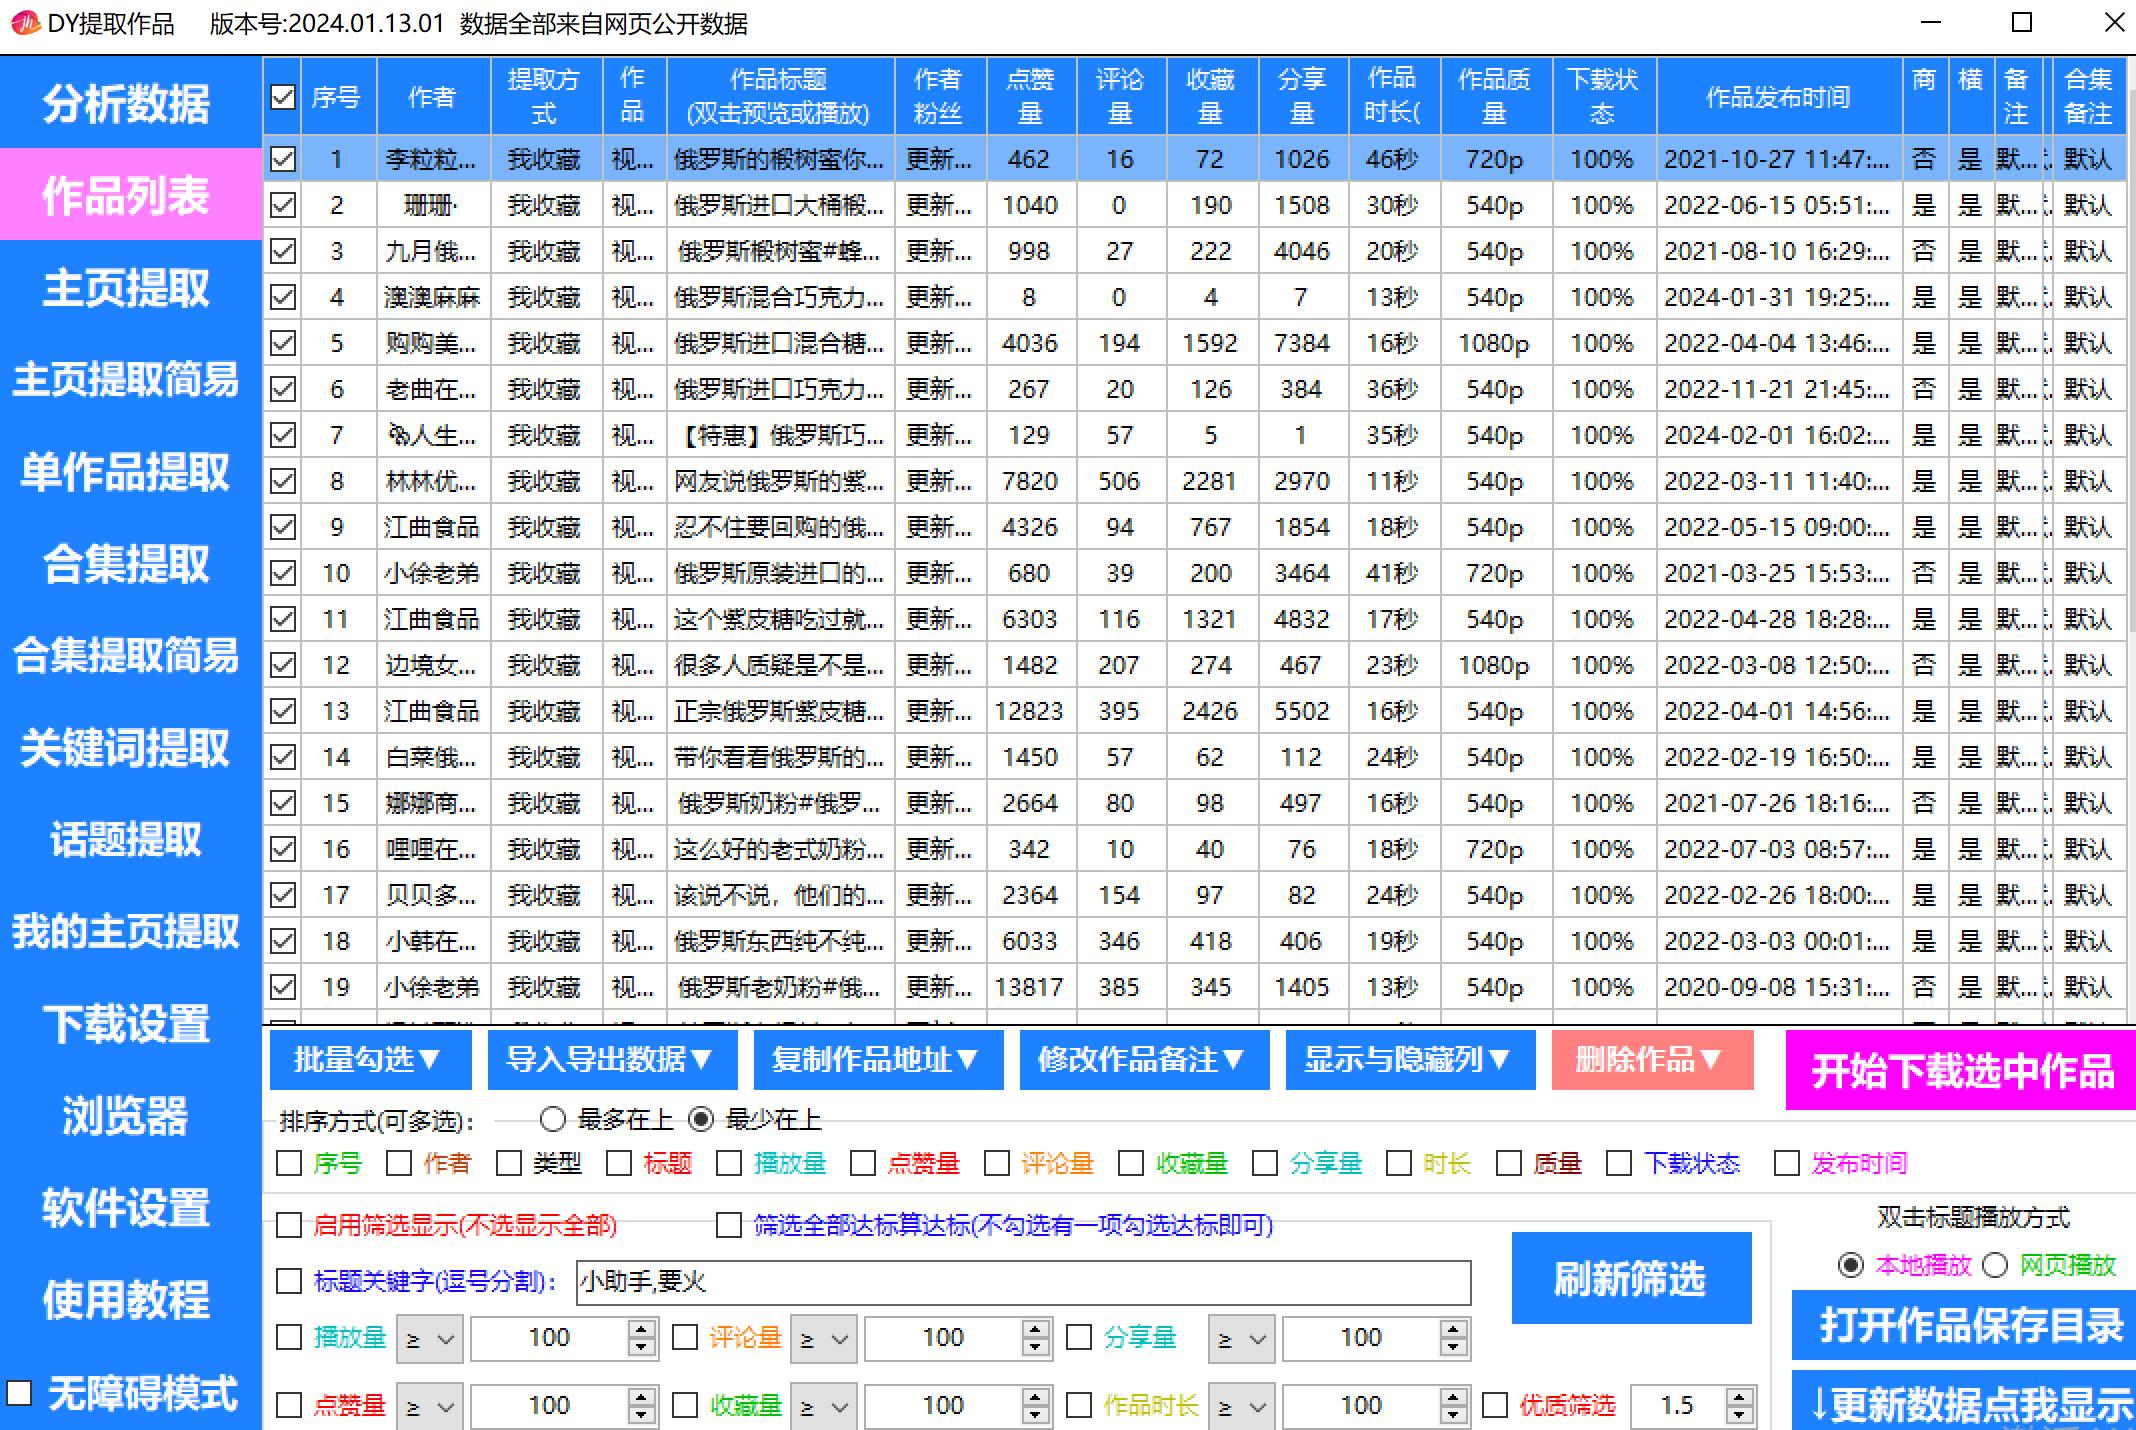
Task: Toggle the select-all checkbox in table header
Action: tap(283, 95)
